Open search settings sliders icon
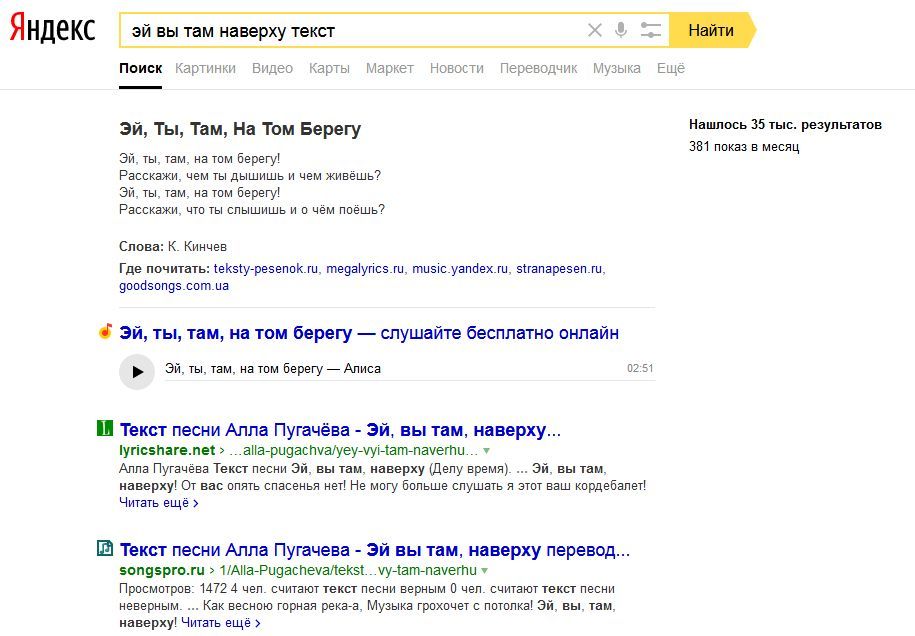The image size is (915, 636). [651, 30]
